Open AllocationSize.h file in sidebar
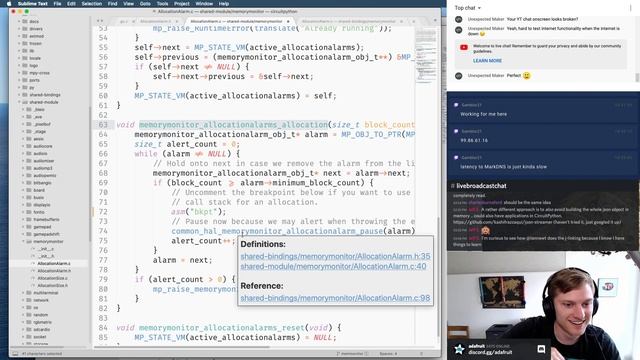The image size is (640, 360). click(53, 285)
